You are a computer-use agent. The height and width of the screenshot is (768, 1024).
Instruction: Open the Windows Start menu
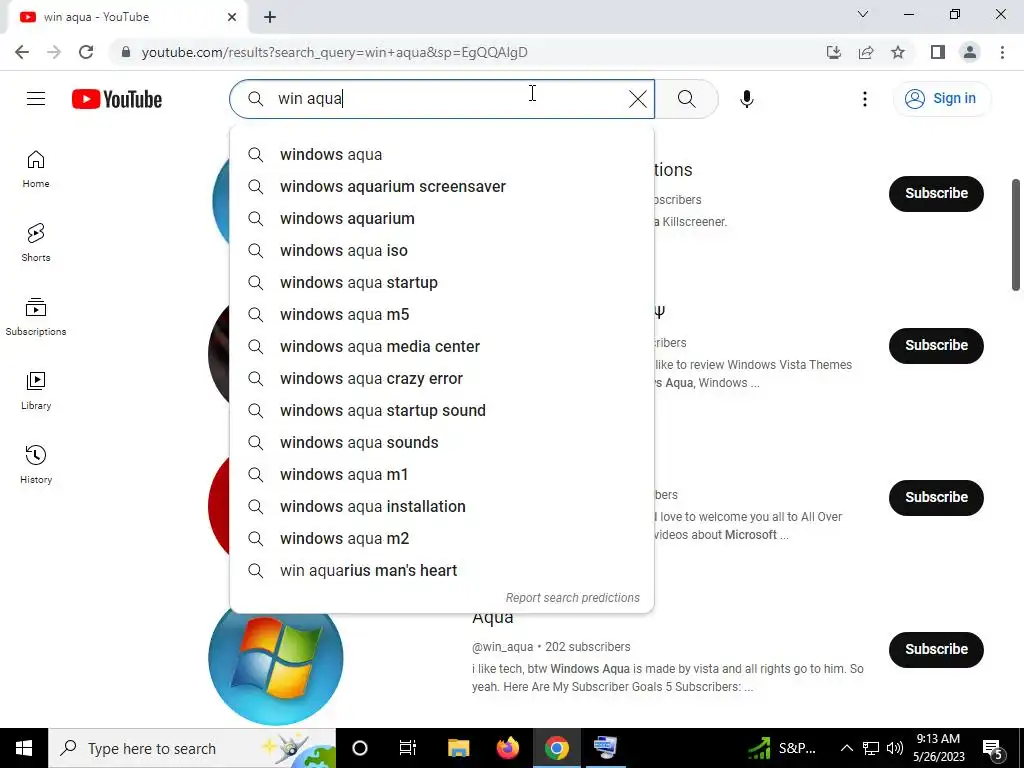click(24, 748)
